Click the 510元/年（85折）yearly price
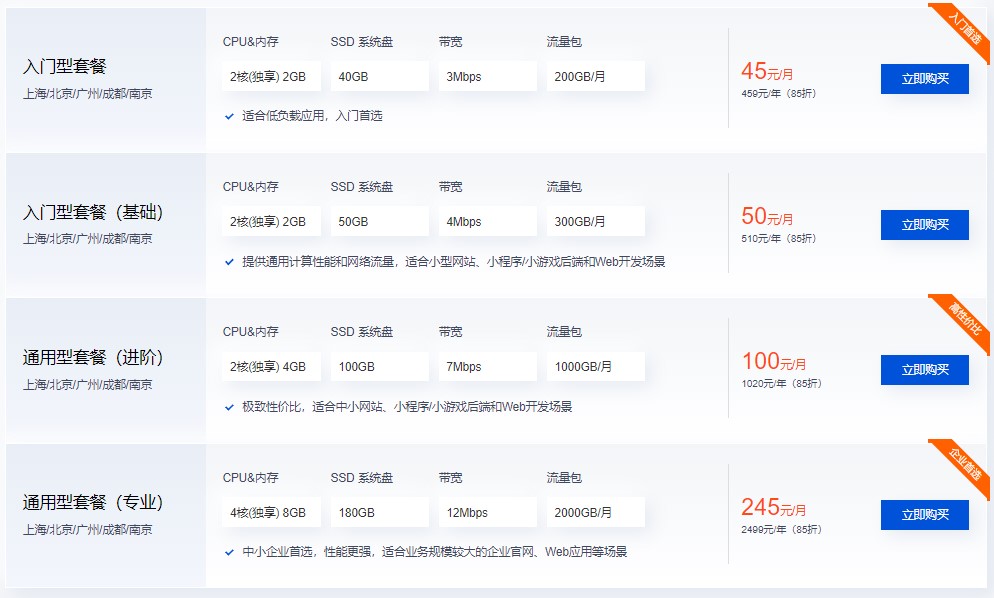Image resolution: width=994 pixels, height=598 pixels. (779, 238)
